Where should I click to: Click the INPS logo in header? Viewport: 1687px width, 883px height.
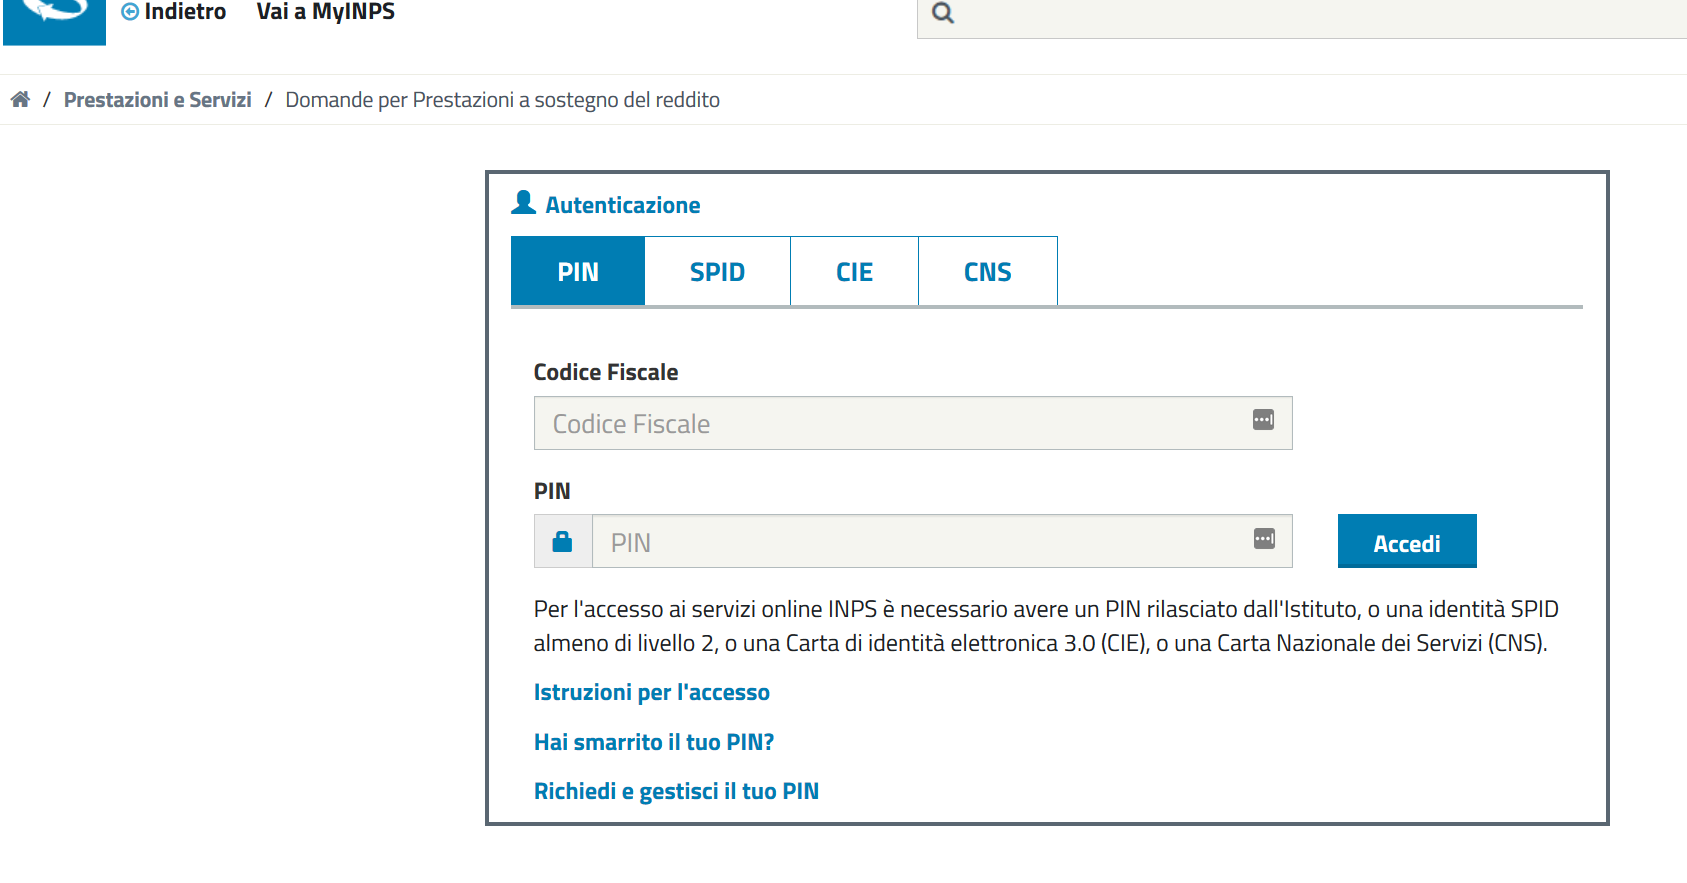tap(54, 21)
